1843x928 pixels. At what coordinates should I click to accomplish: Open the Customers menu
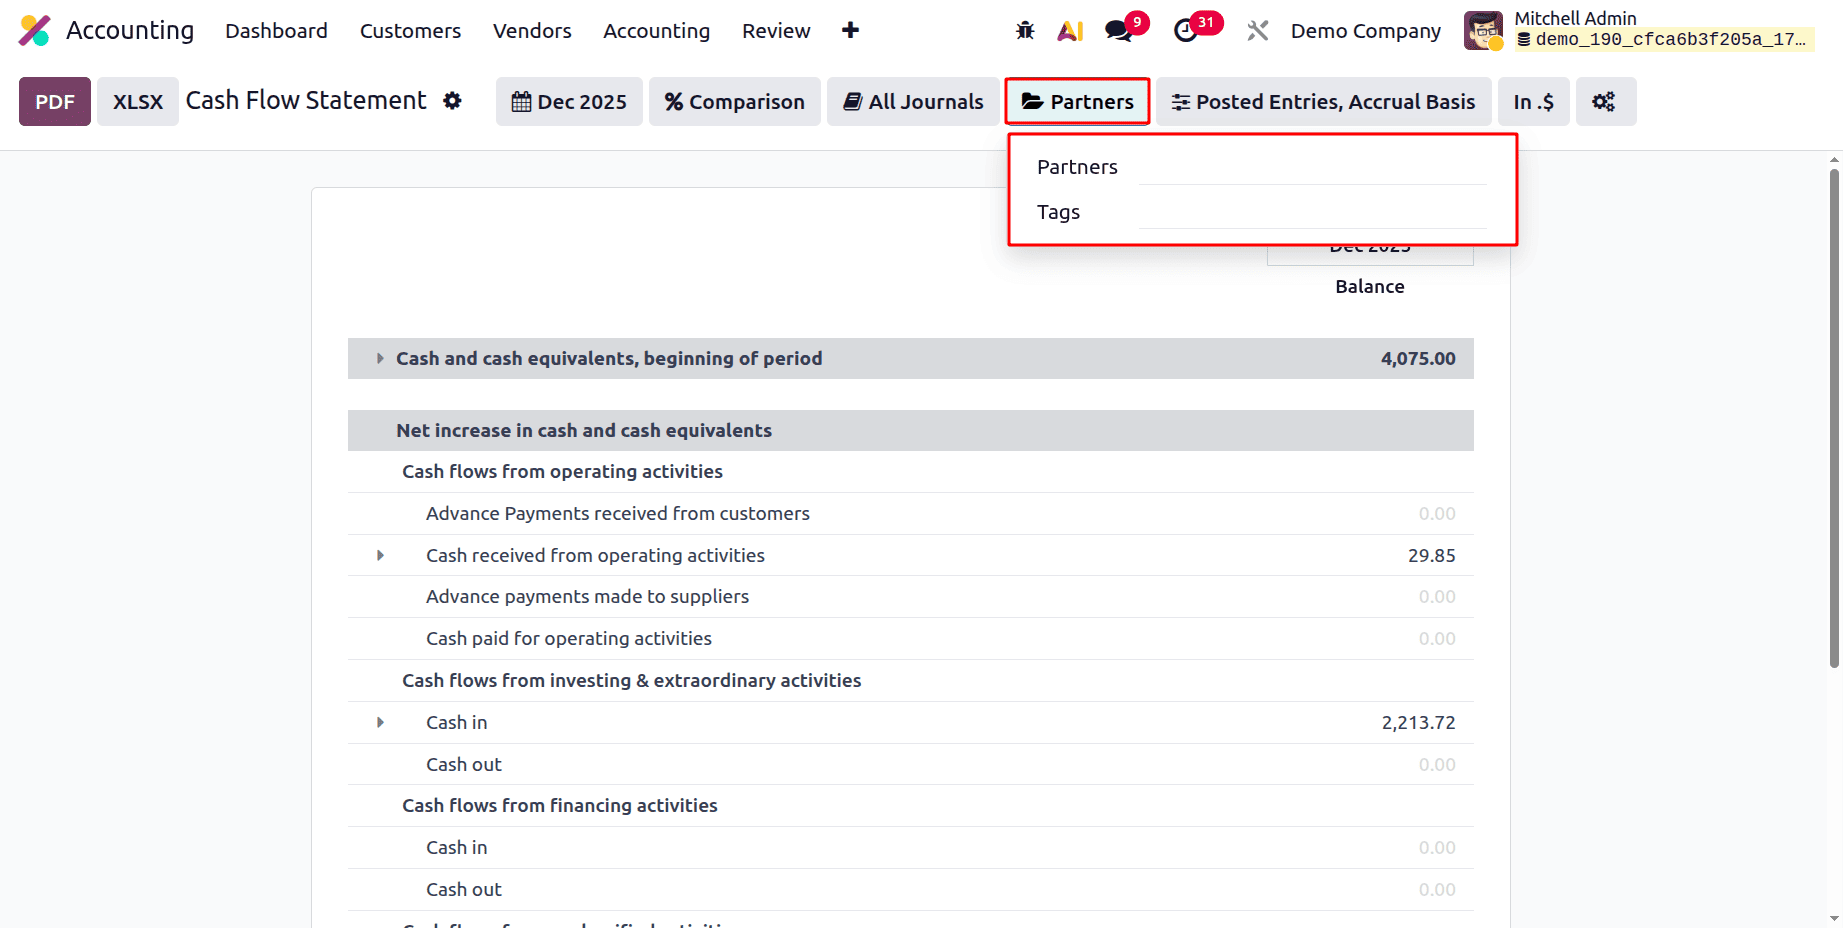tap(409, 30)
